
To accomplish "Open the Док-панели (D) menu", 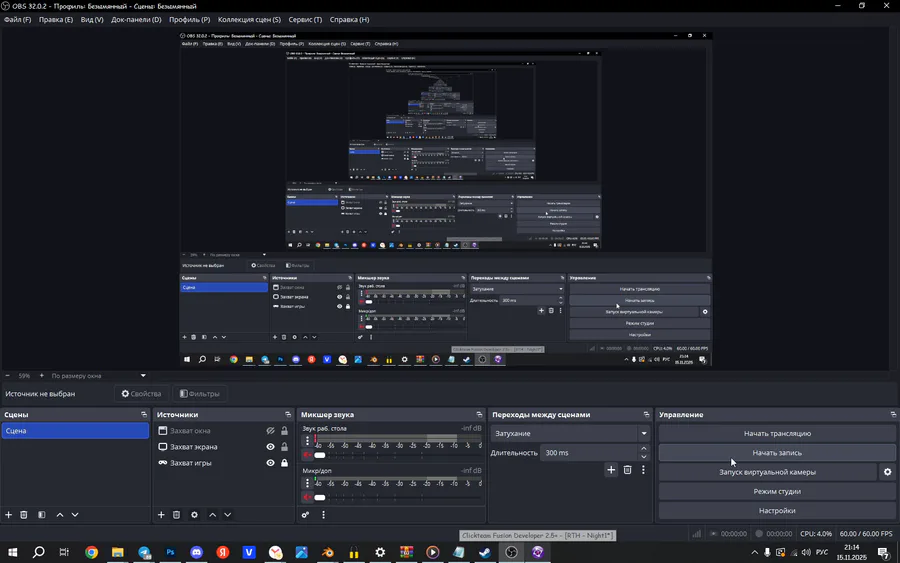I will (136, 20).
